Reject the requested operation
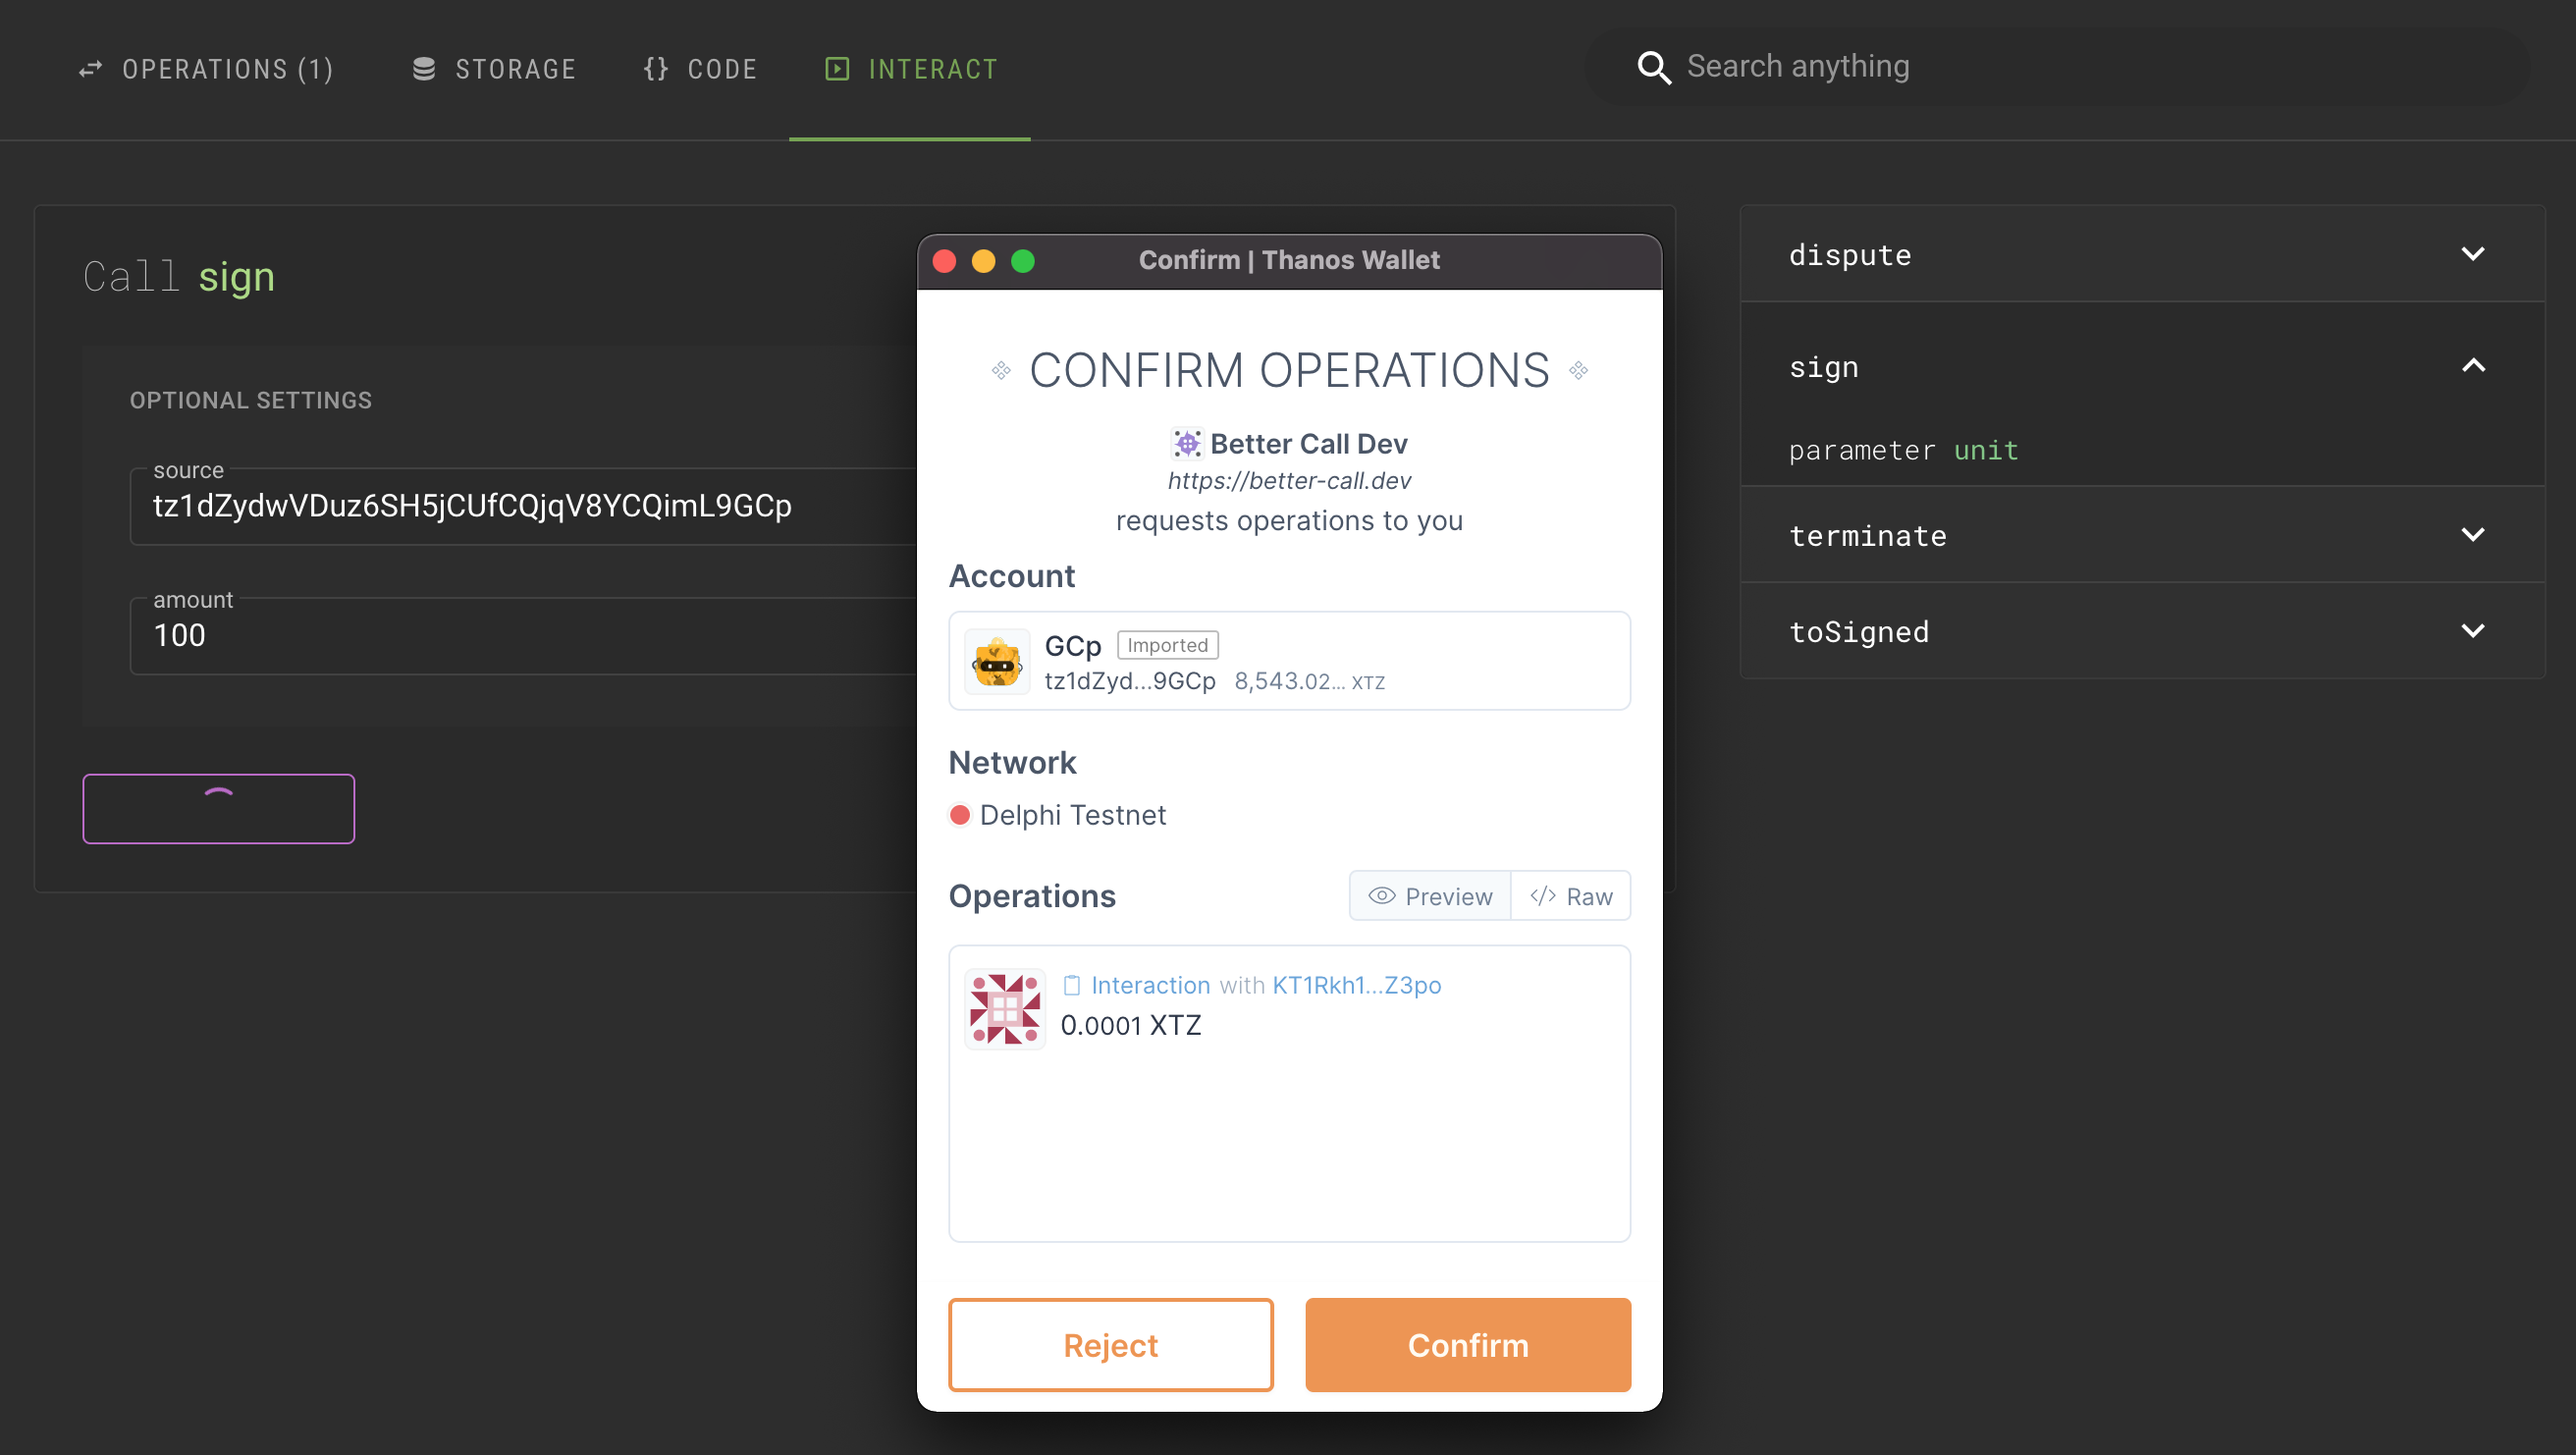Screen dimensions: 2576x1455 click(x=1110, y=1345)
